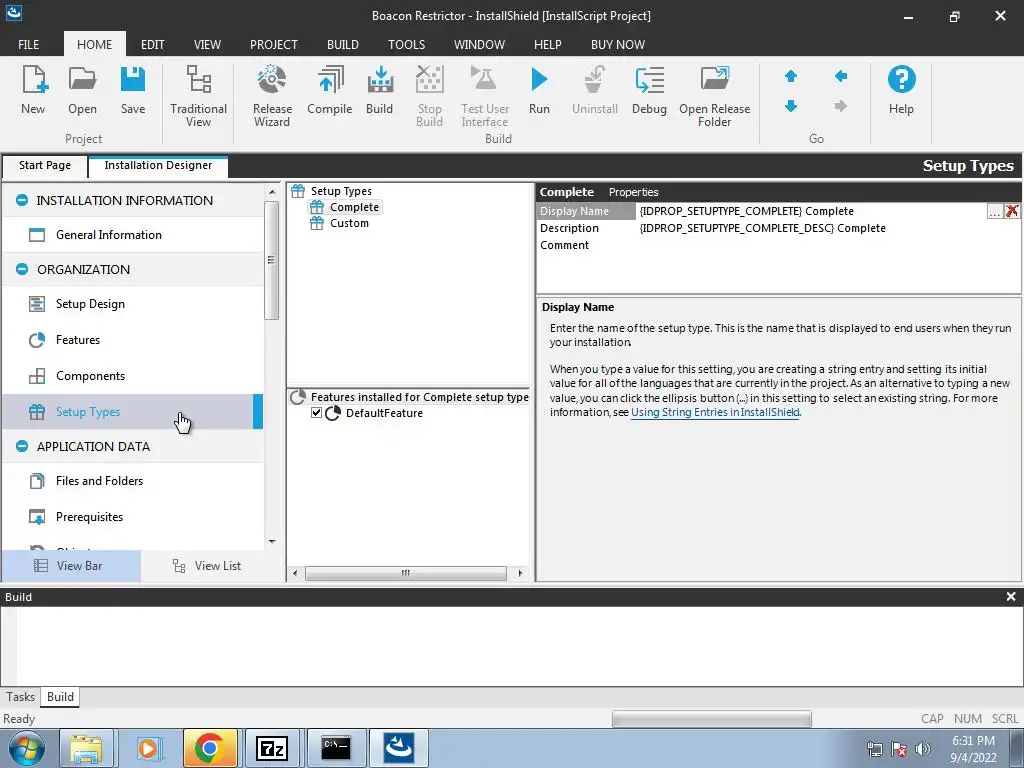Start the Debug tool
The image size is (1024, 768).
(649, 90)
